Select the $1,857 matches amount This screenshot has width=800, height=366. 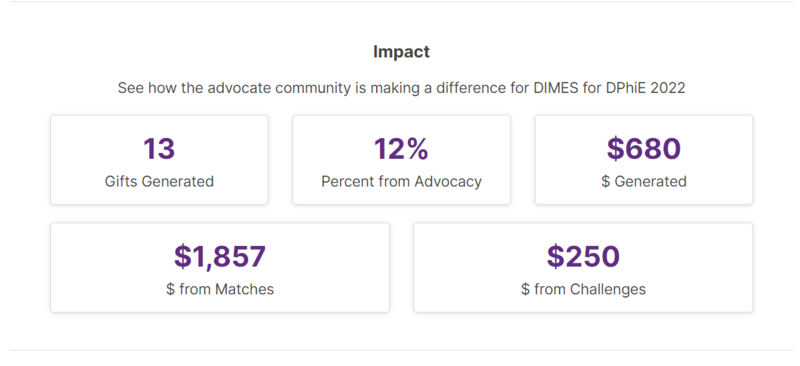tap(220, 256)
